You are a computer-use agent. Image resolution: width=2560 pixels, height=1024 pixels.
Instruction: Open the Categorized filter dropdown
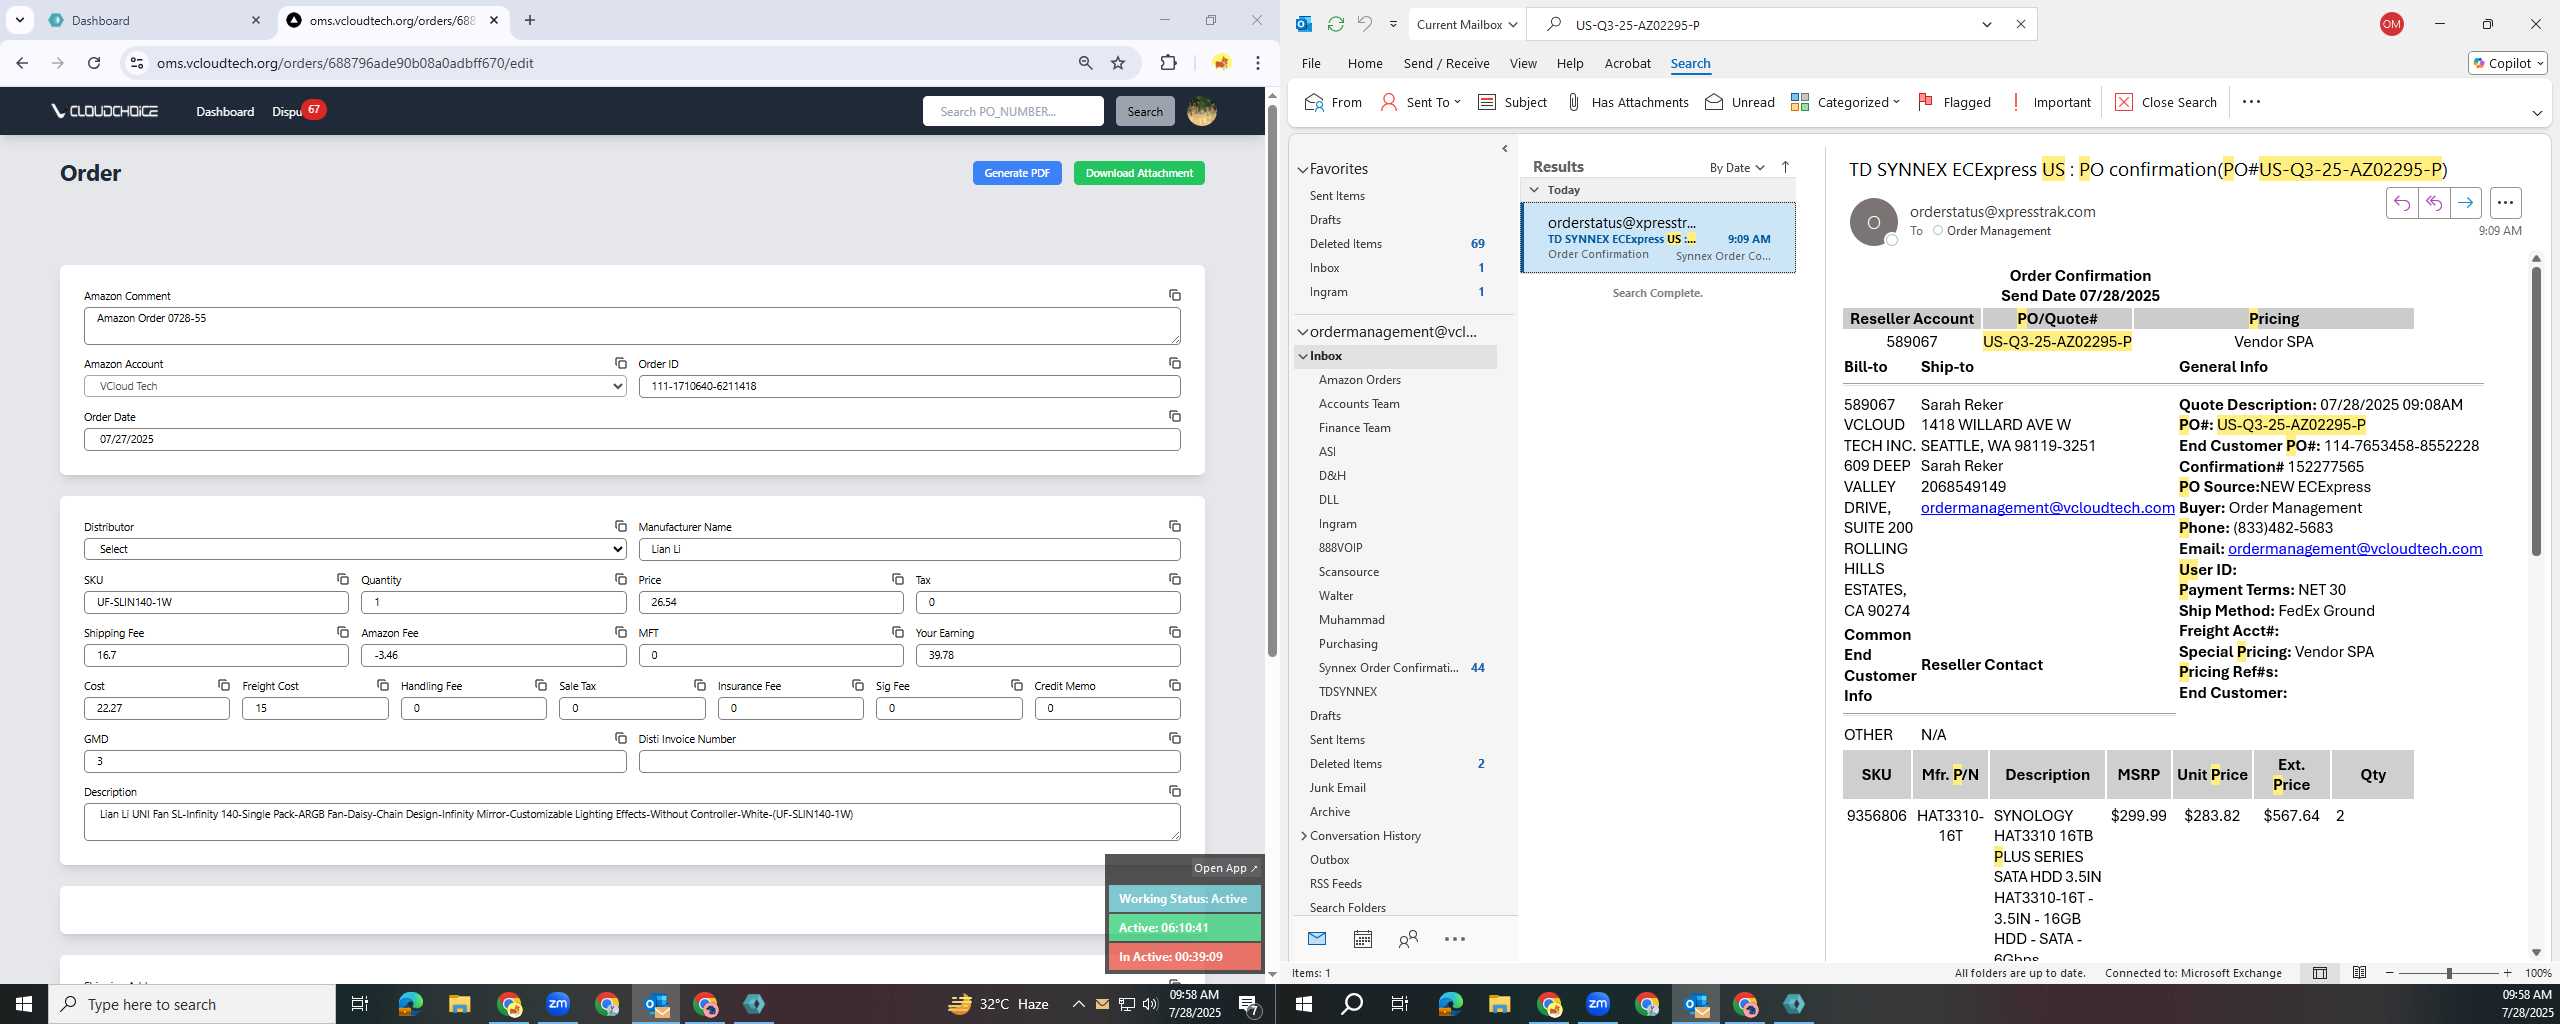click(1845, 102)
